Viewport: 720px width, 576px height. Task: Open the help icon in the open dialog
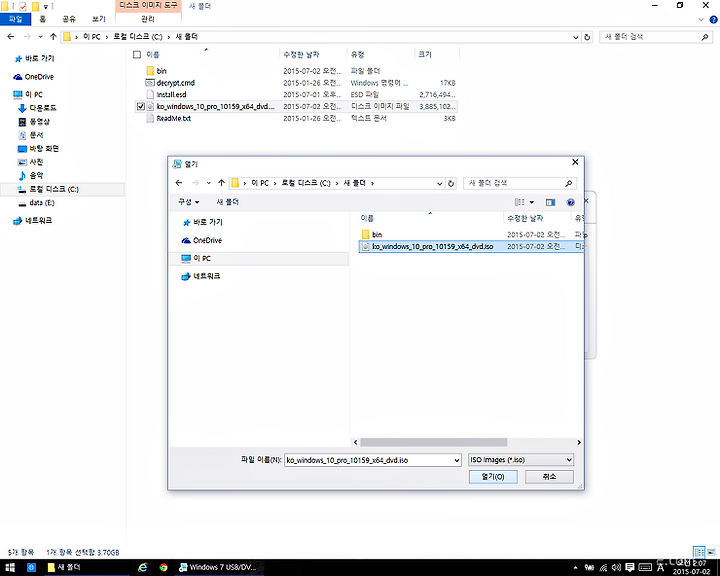571,202
